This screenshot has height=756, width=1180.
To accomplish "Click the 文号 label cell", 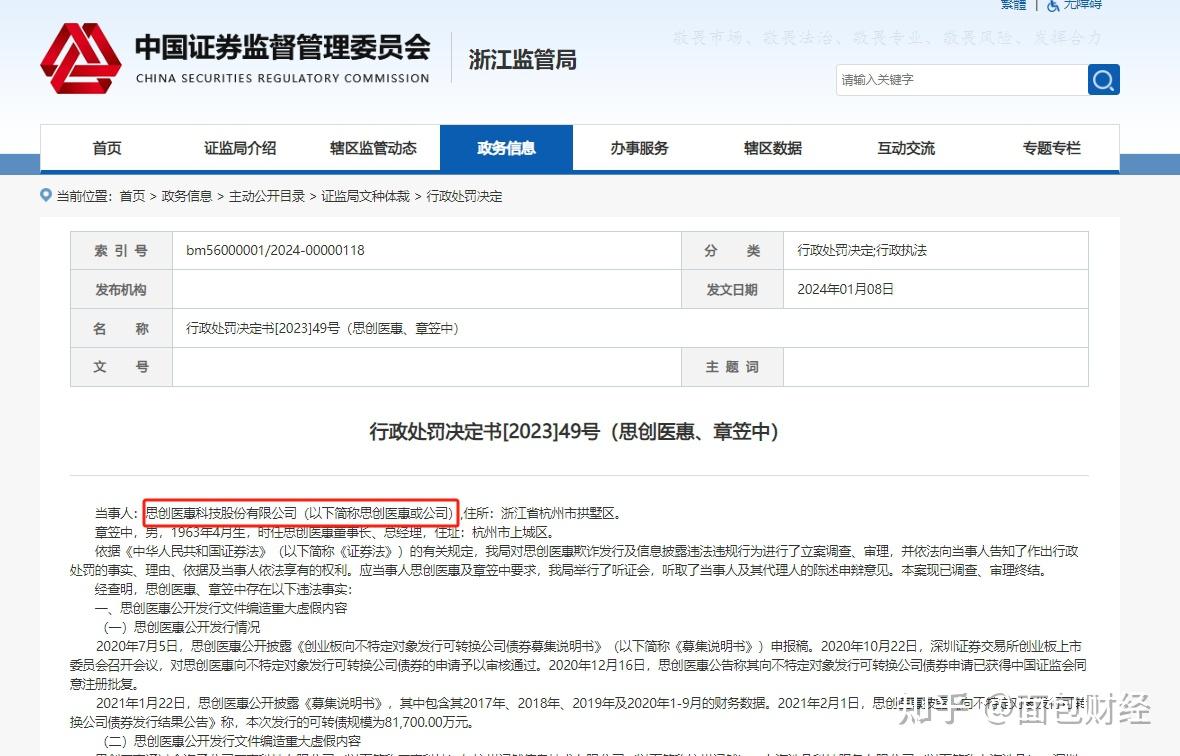I will (121, 367).
